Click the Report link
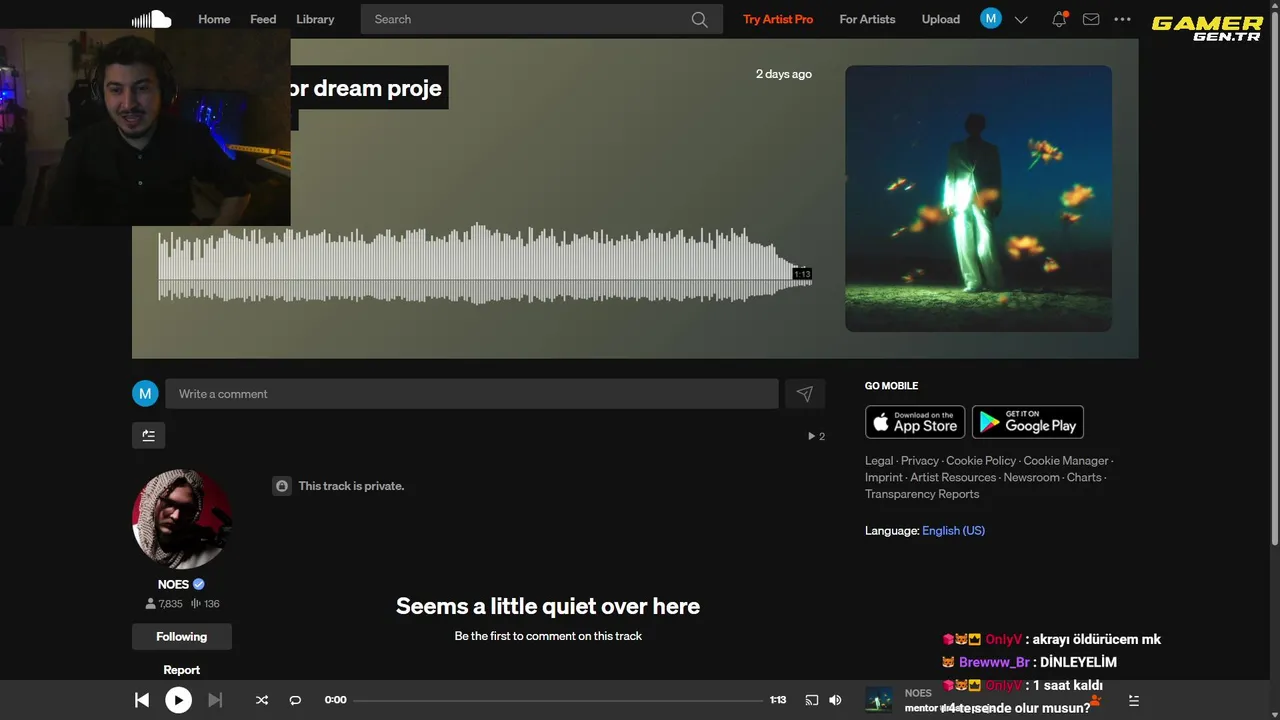Screen dimensions: 1280x720 (181, 670)
